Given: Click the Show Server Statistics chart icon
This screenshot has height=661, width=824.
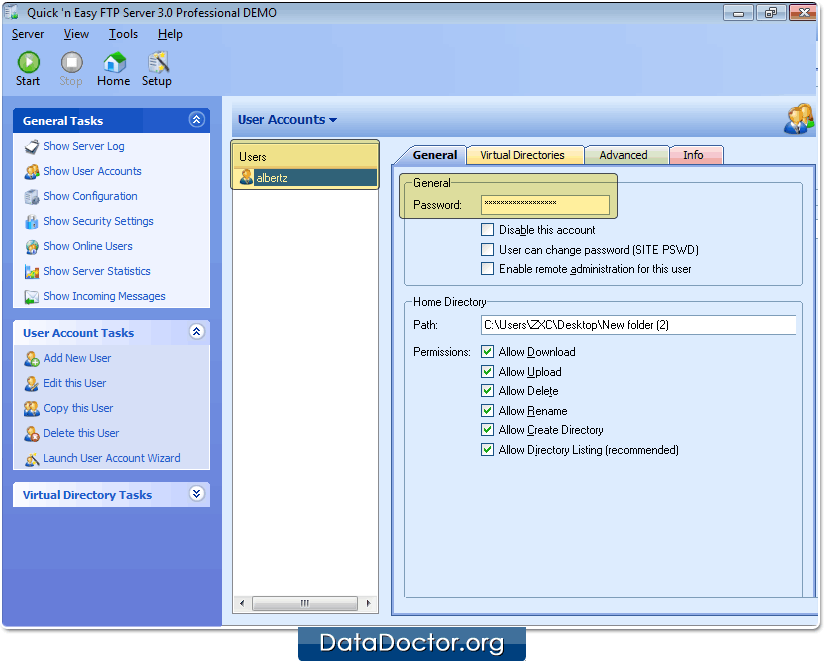Looking at the screenshot, I should tap(32, 272).
